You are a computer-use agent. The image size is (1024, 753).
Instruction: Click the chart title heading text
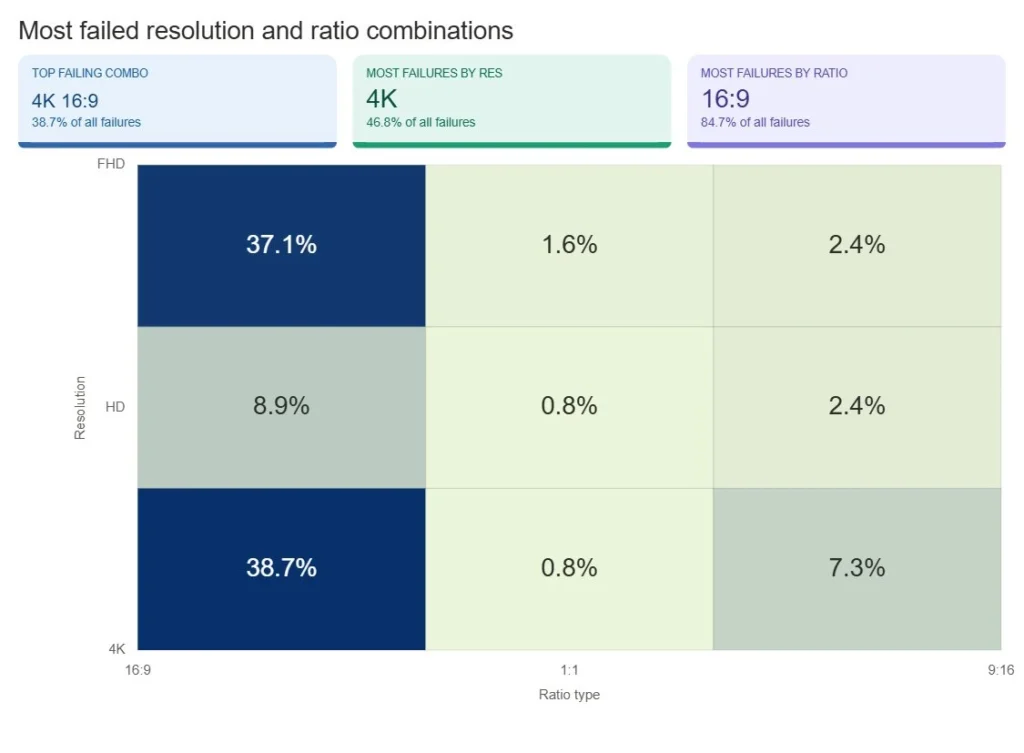(266, 30)
